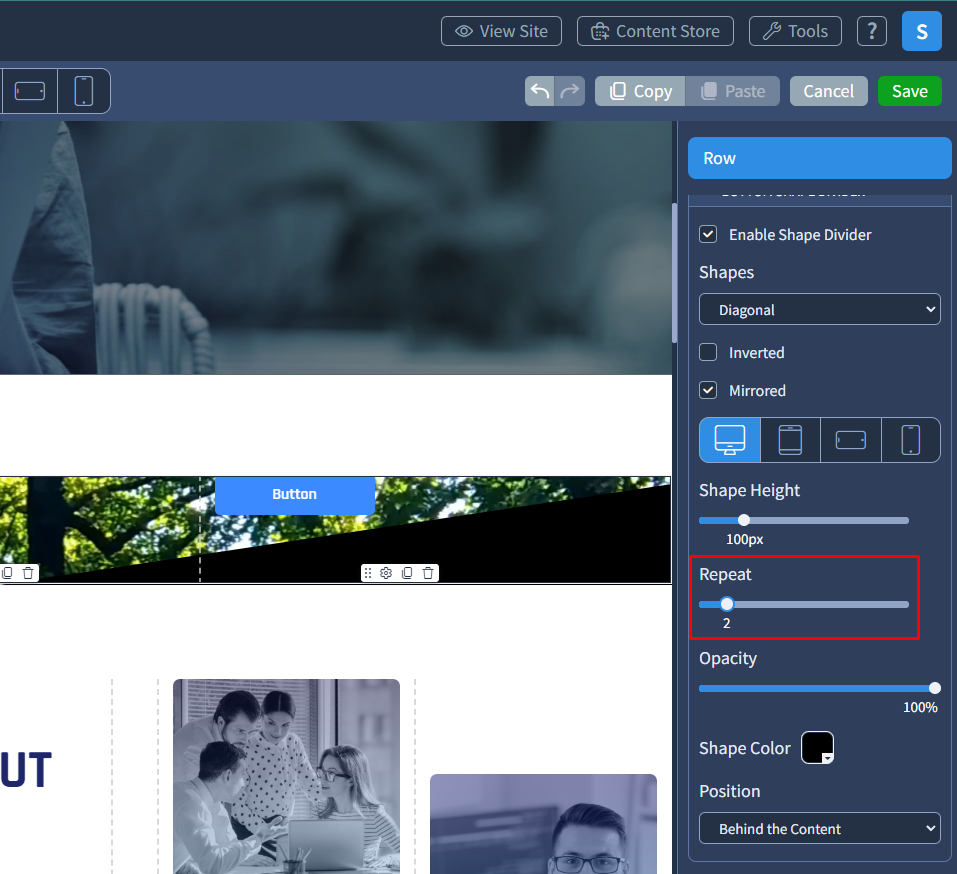Enable the Inverted option
Screen dimensions: 957x874
[x=708, y=352]
